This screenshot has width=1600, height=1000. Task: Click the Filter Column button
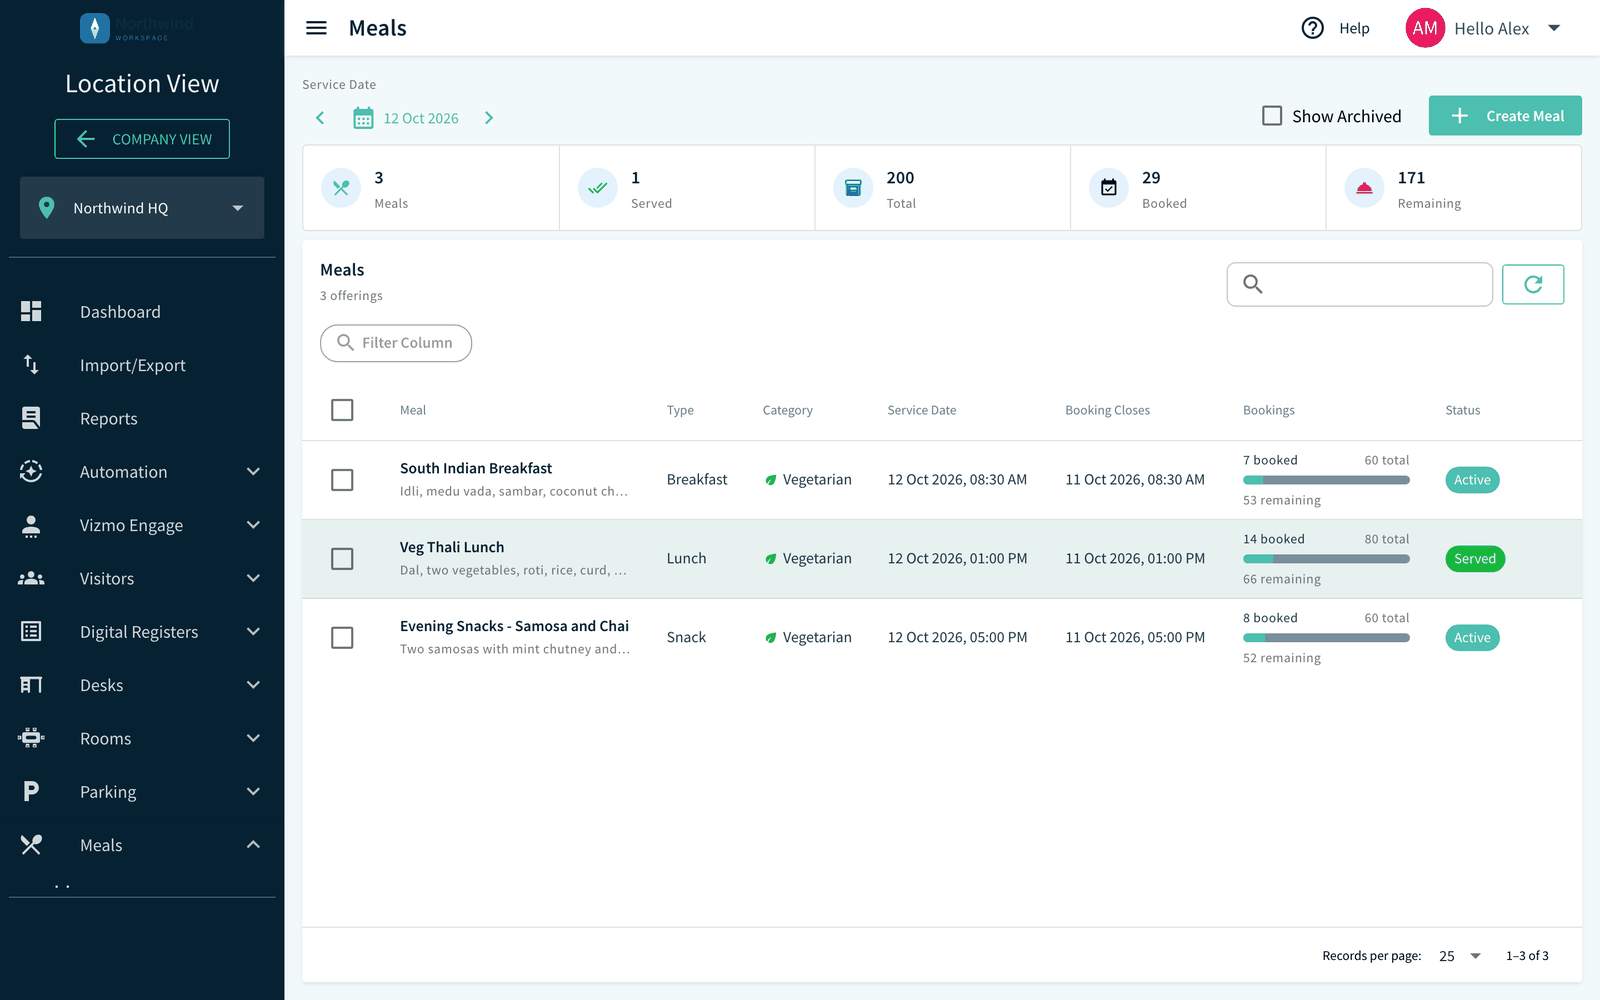click(396, 343)
